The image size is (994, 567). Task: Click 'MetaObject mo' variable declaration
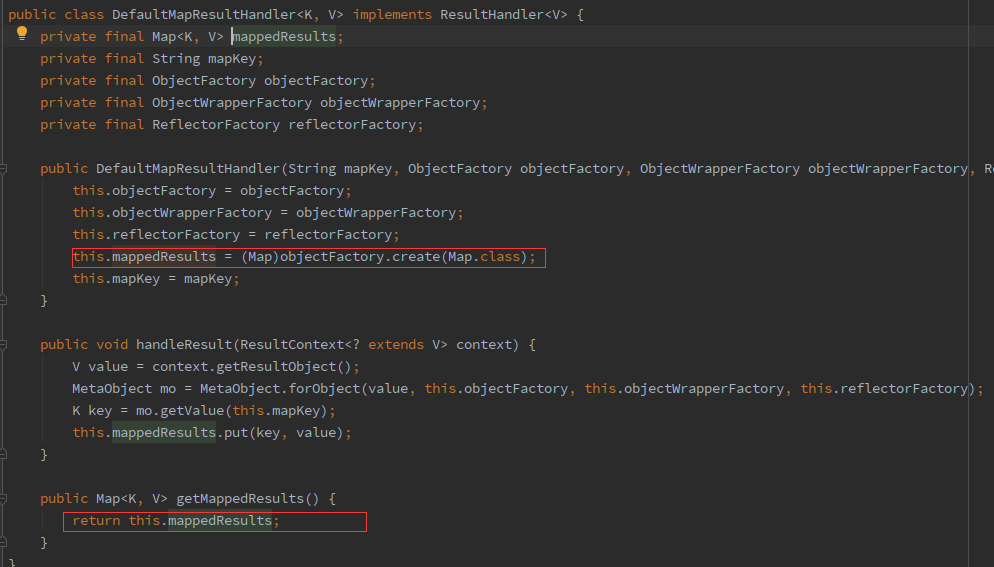pyautogui.click(x=124, y=389)
